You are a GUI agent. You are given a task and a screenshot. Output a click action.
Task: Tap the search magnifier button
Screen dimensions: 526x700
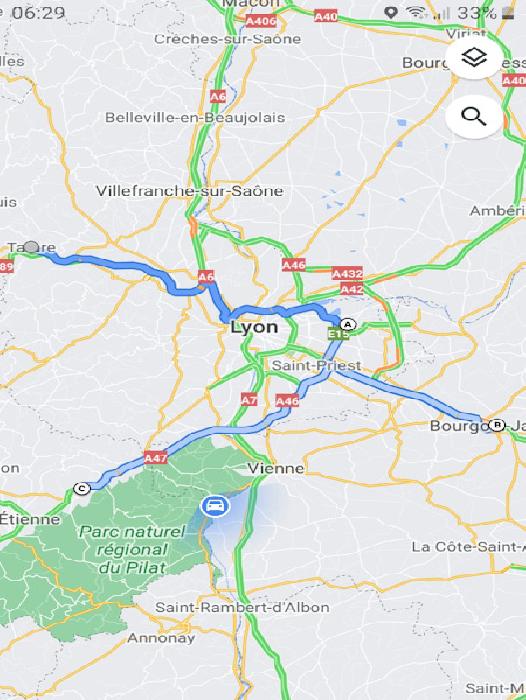[x=474, y=117]
